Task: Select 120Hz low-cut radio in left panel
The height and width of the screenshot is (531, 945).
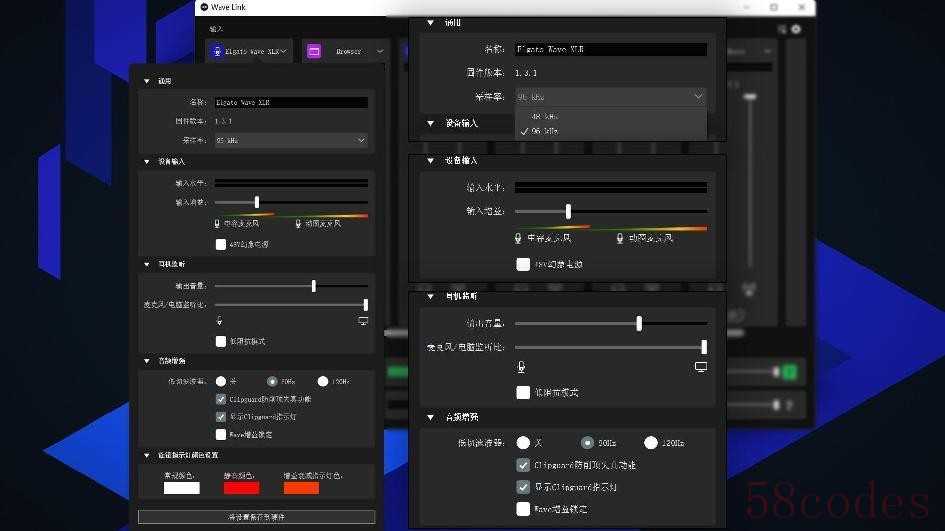Action: 323,382
